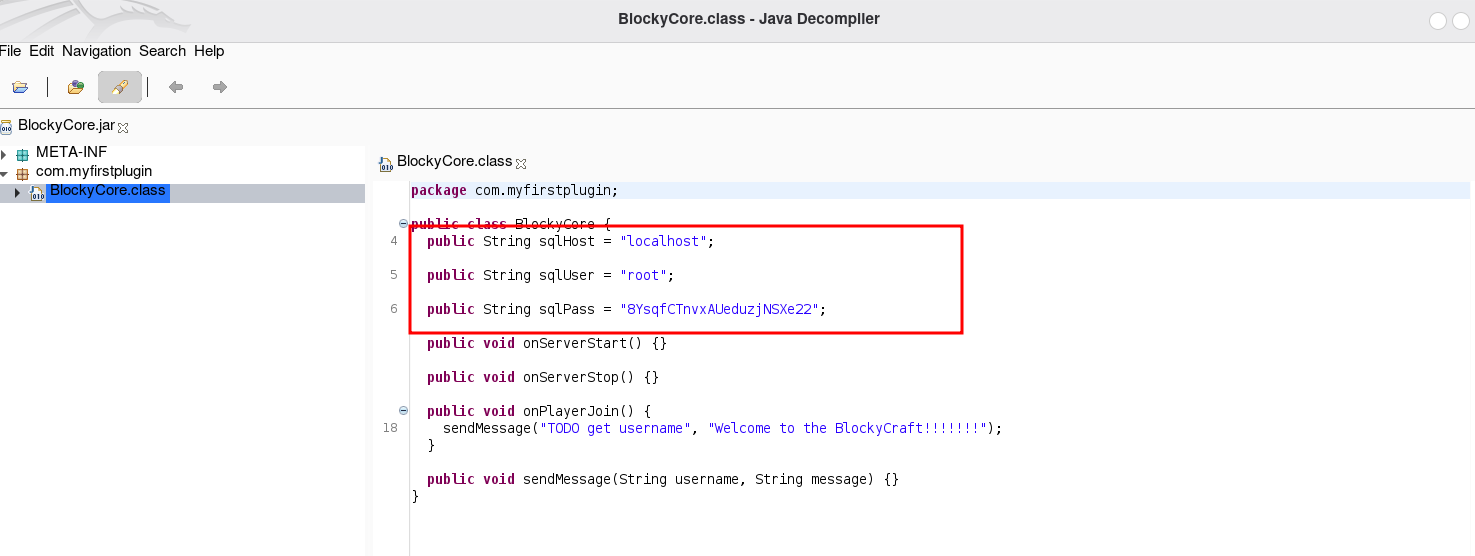Click the sendMessage(String username, String message) declaration
Image resolution: width=1475 pixels, height=556 pixels.
(663, 479)
